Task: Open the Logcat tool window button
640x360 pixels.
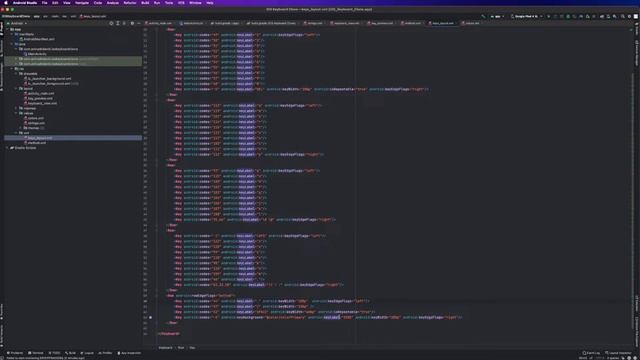Action: click(87, 353)
